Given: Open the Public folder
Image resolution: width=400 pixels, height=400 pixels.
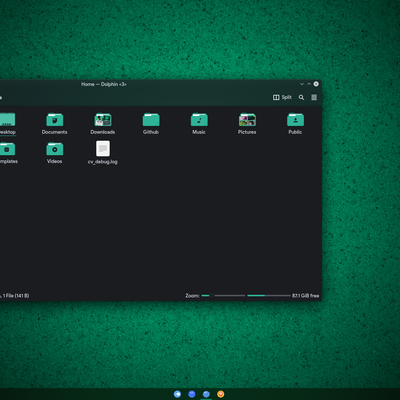Looking at the screenshot, I should (295, 124).
